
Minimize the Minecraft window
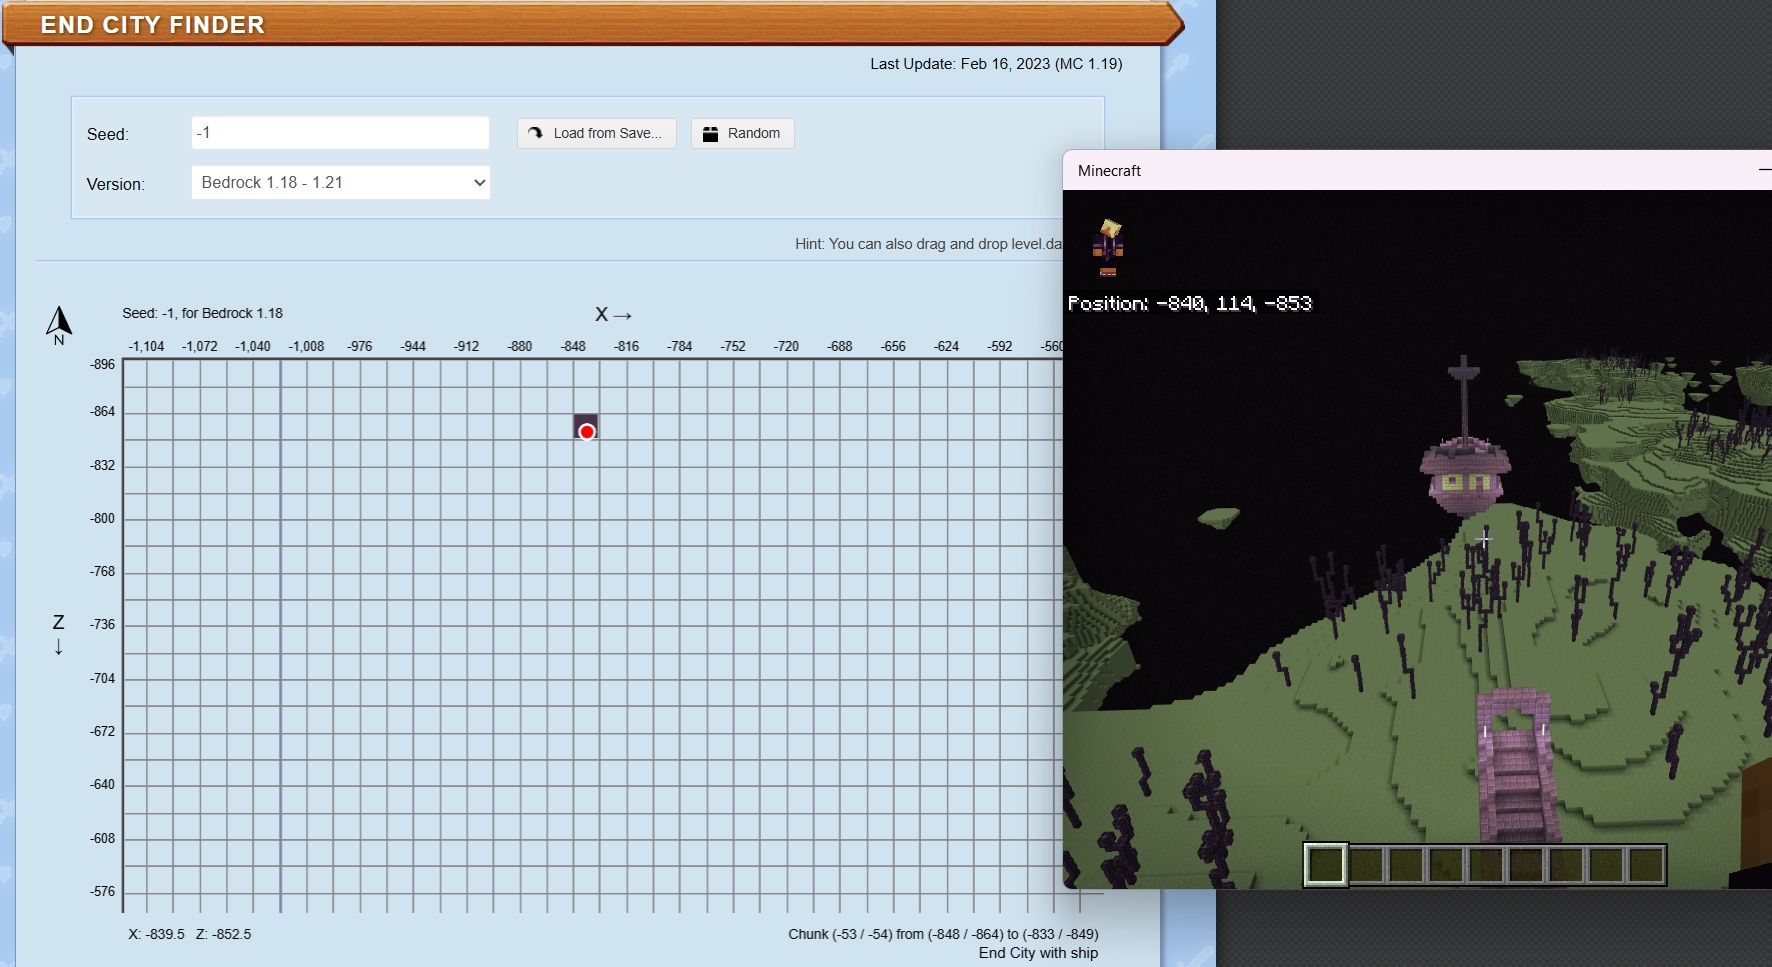(1764, 171)
